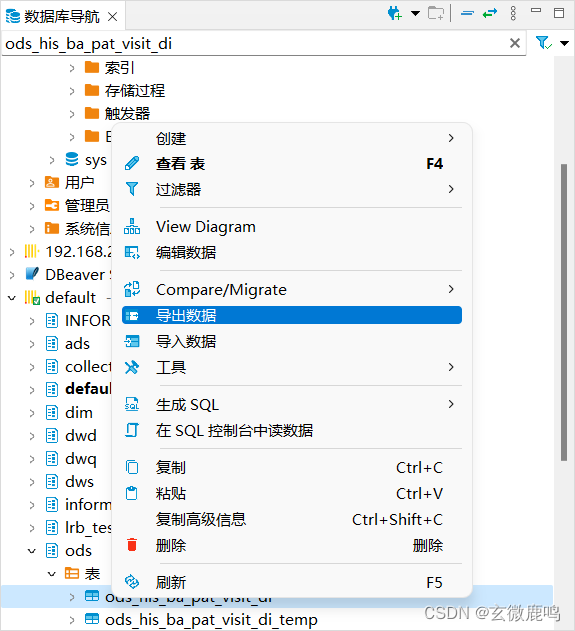The image size is (575, 631).
Task: Open the Compare/Migrate submenu
Action: click(x=292, y=290)
